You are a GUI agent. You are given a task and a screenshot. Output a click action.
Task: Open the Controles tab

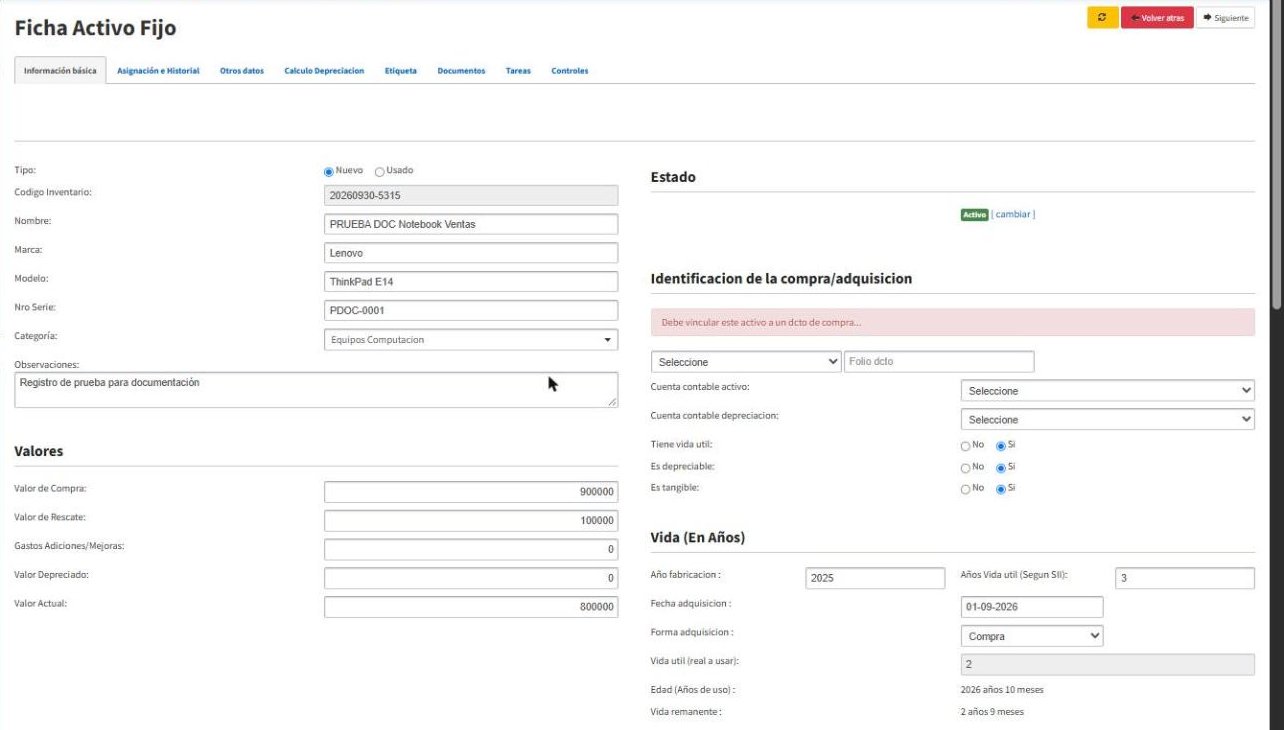point(570,71)
